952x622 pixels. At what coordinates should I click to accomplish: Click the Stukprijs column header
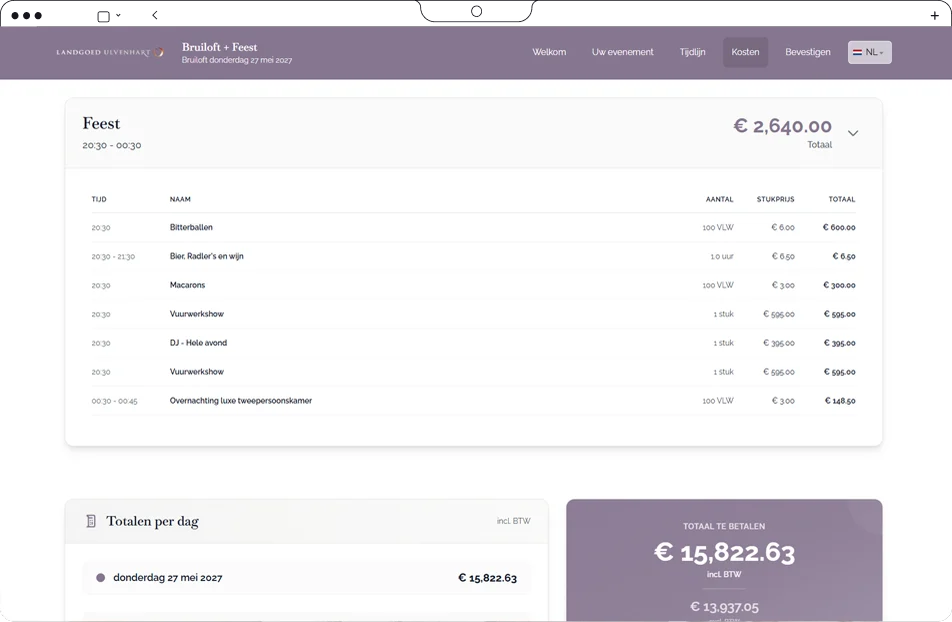click(775, 199)
